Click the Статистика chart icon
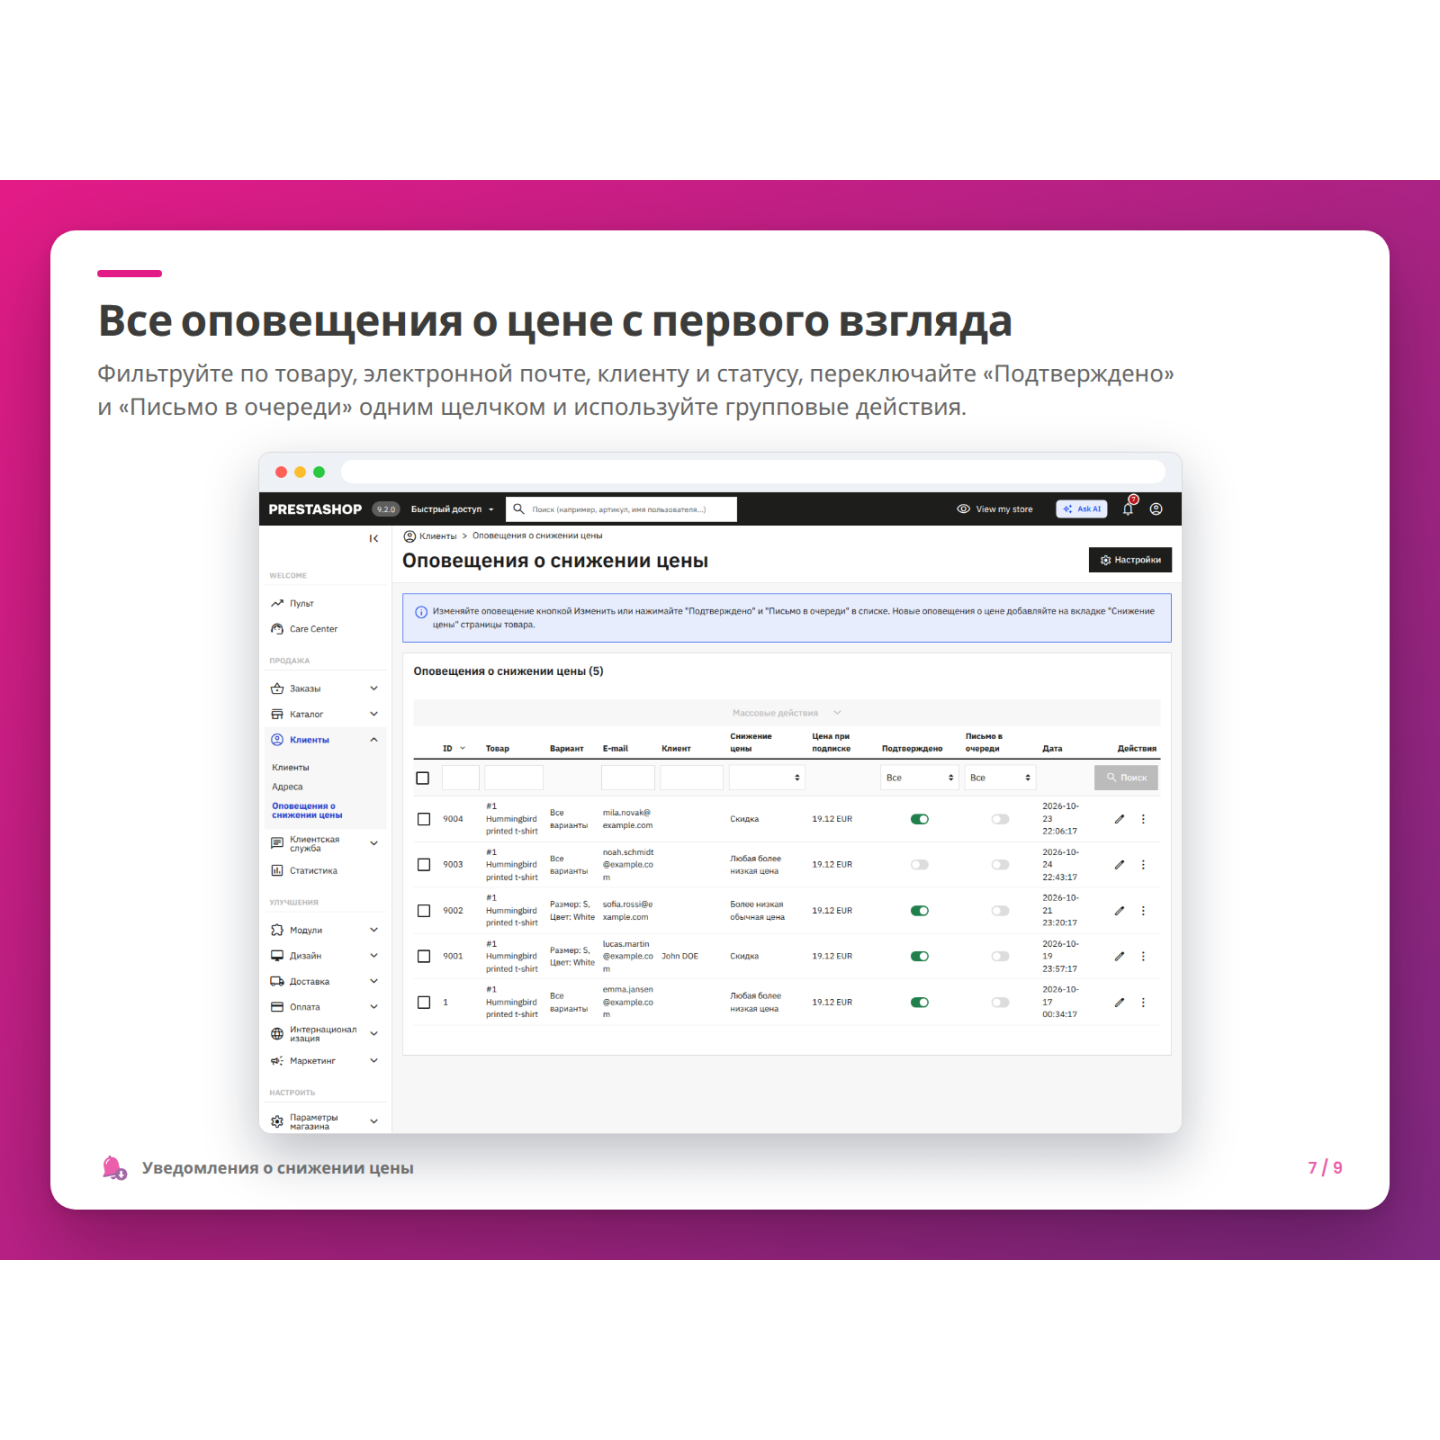The width and height of the screenshot is (1440, 1440). coord(277,870)
